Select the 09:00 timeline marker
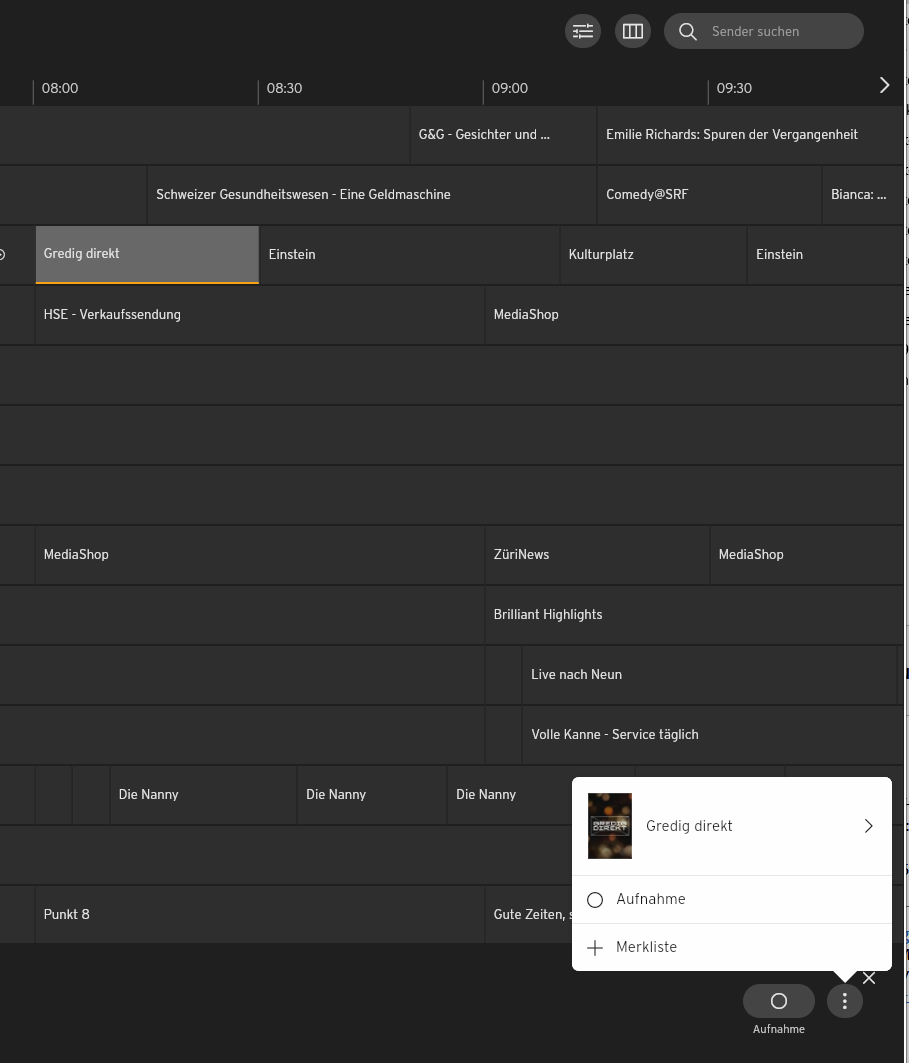 point(509,88)
